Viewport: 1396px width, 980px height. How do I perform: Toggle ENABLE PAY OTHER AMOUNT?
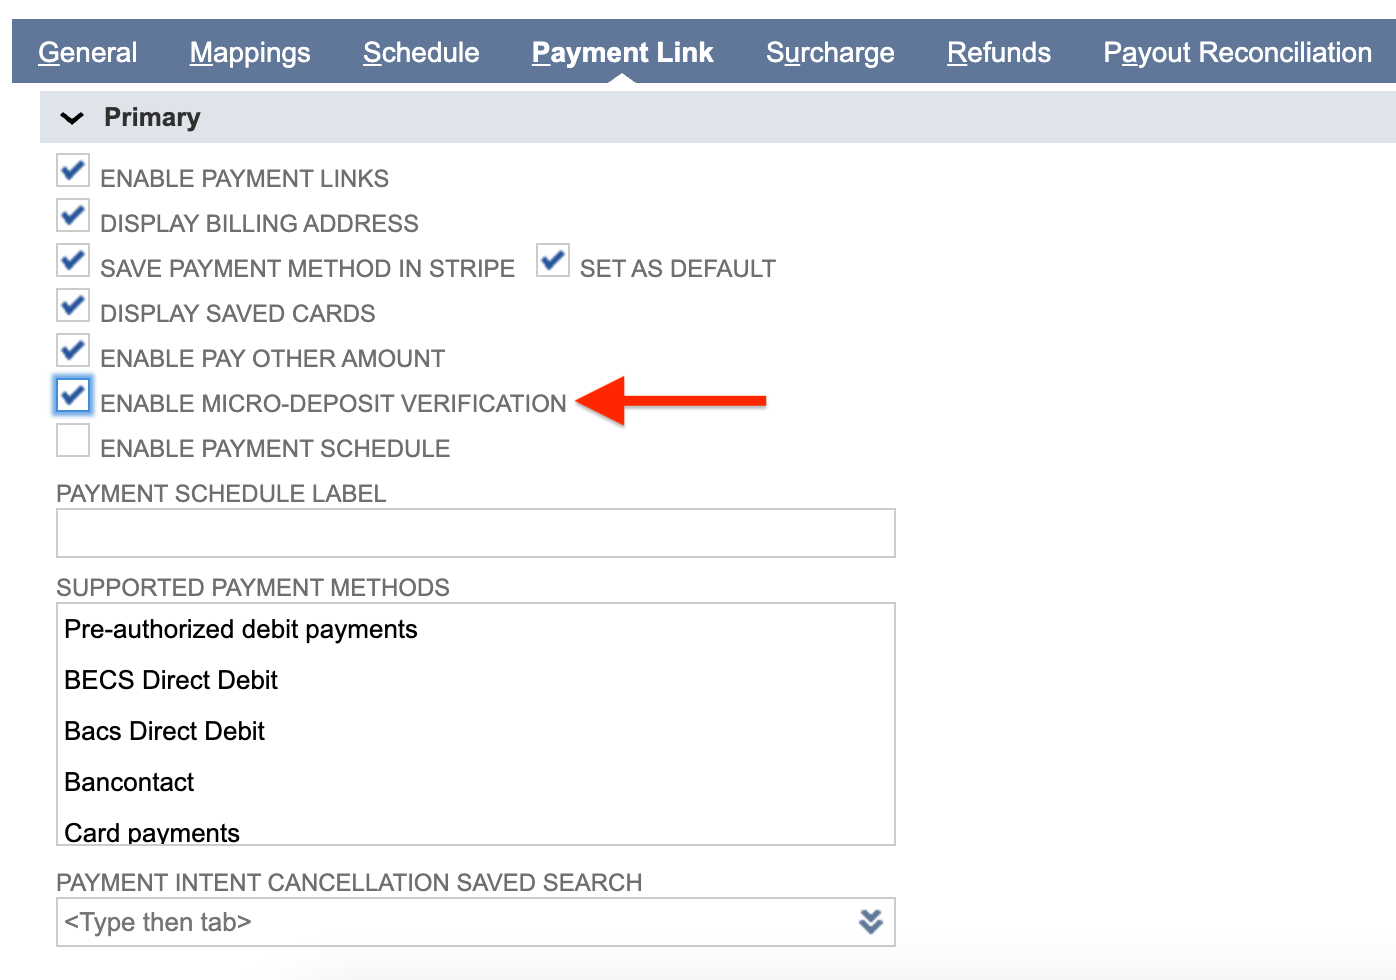pos(72,350)
